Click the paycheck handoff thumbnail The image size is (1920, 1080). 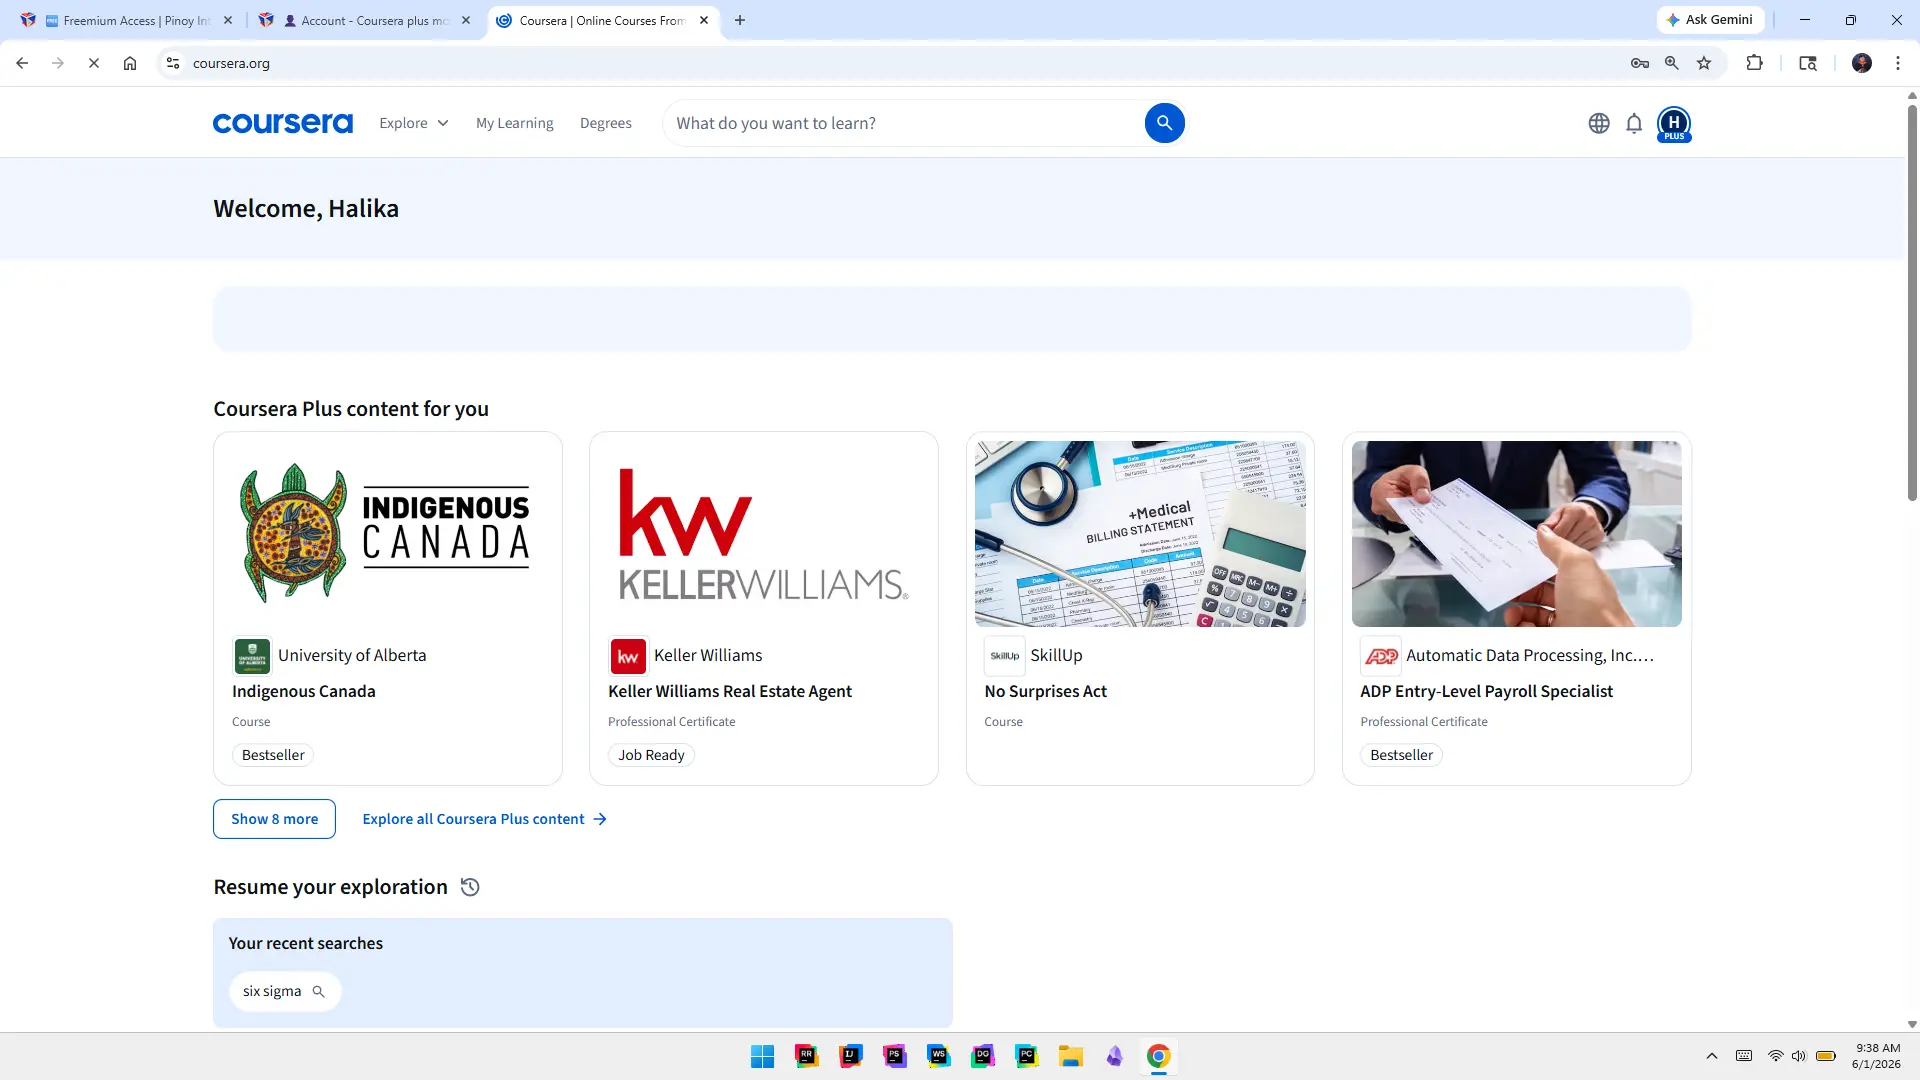1516,534
